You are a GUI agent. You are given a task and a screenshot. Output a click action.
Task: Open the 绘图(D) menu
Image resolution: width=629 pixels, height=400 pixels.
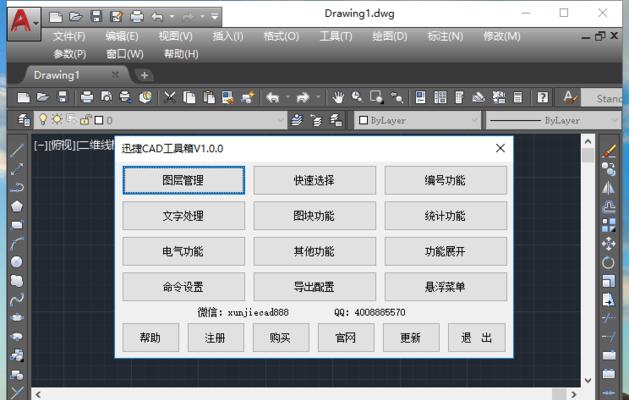tap(390, 37)
